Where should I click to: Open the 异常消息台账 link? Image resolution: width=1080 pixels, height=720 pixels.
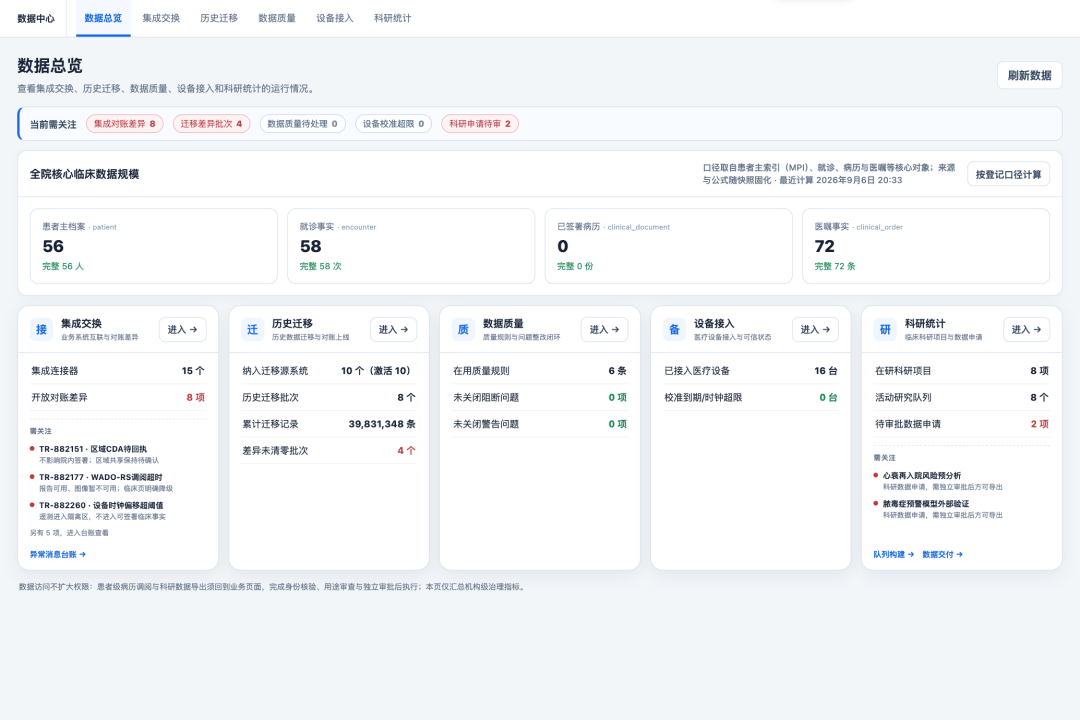point(58,554)
